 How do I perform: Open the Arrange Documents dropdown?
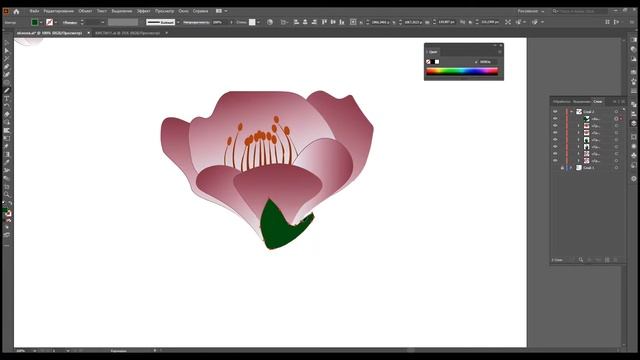tap(221, 11)
